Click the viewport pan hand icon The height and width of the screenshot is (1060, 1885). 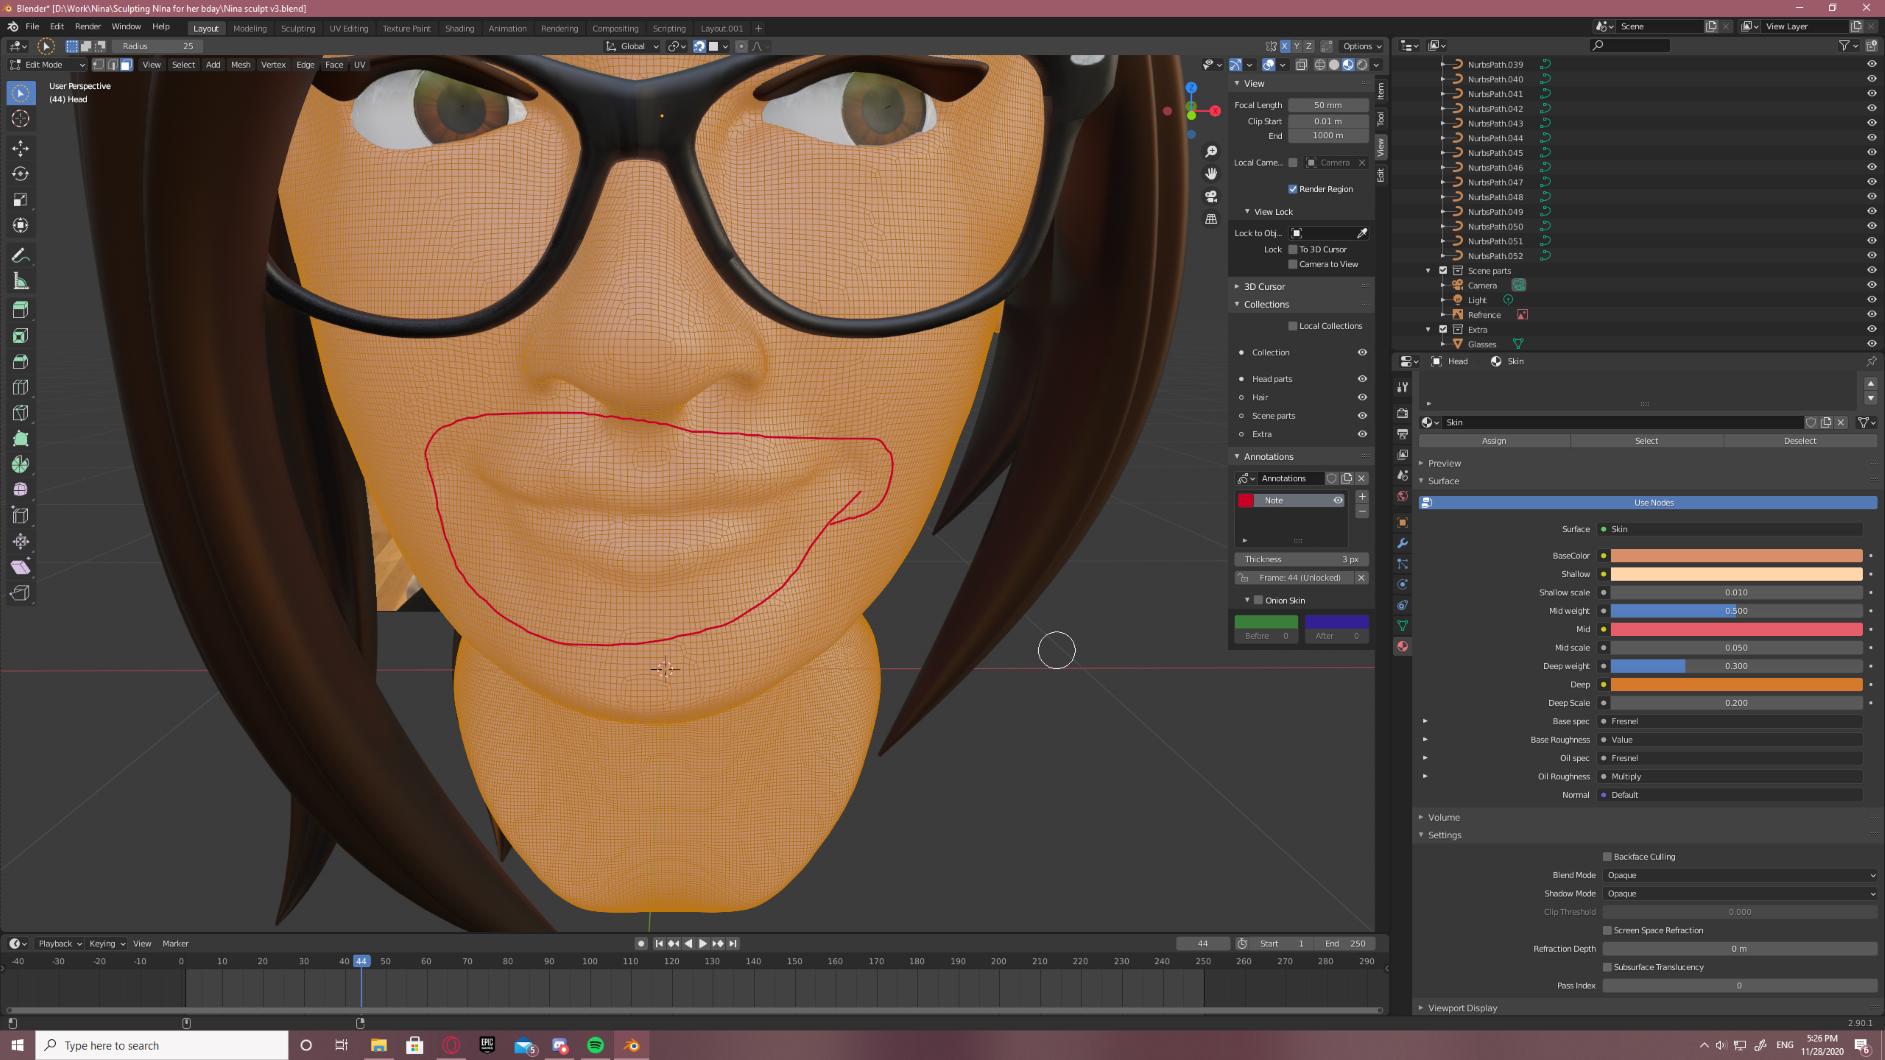coord(1211,174)
